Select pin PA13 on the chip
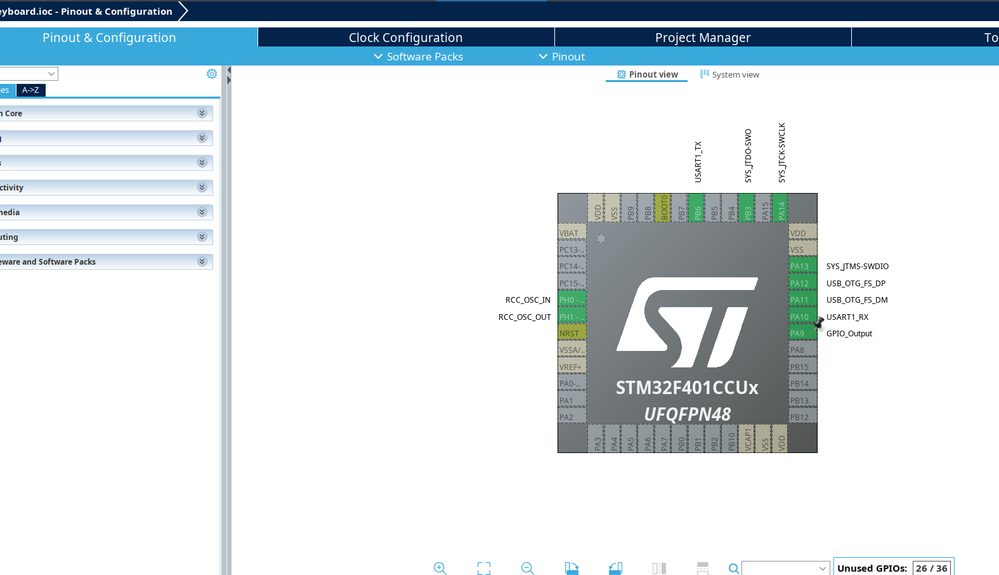The image size is (999, 575). coord(803,266)
